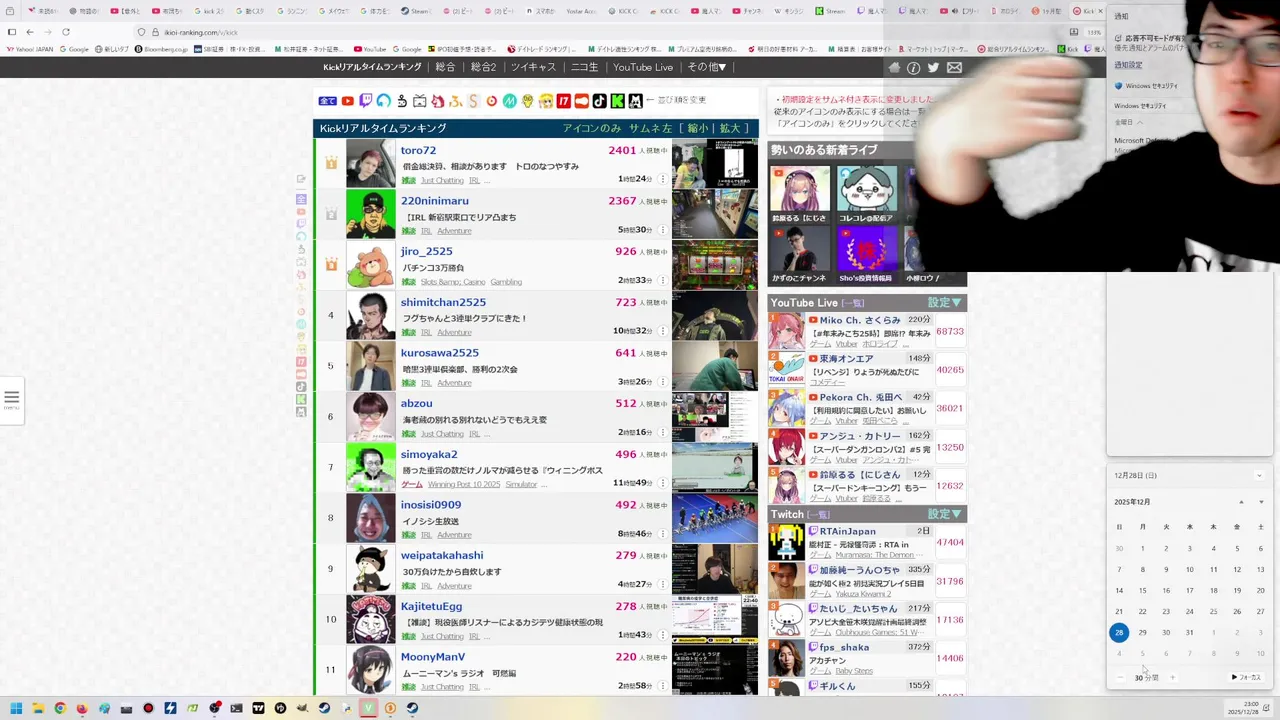Open the hamburger menu on the left edge
The image size is (1280, 720).
pos(12,398)
